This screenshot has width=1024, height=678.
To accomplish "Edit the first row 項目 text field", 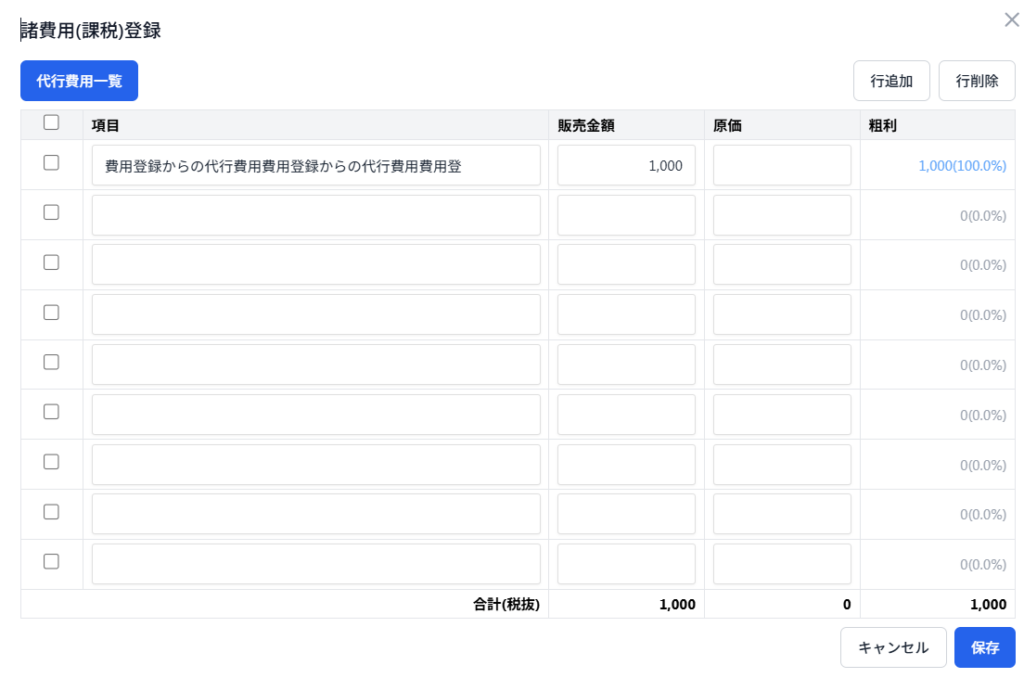I will coord(316,165).
